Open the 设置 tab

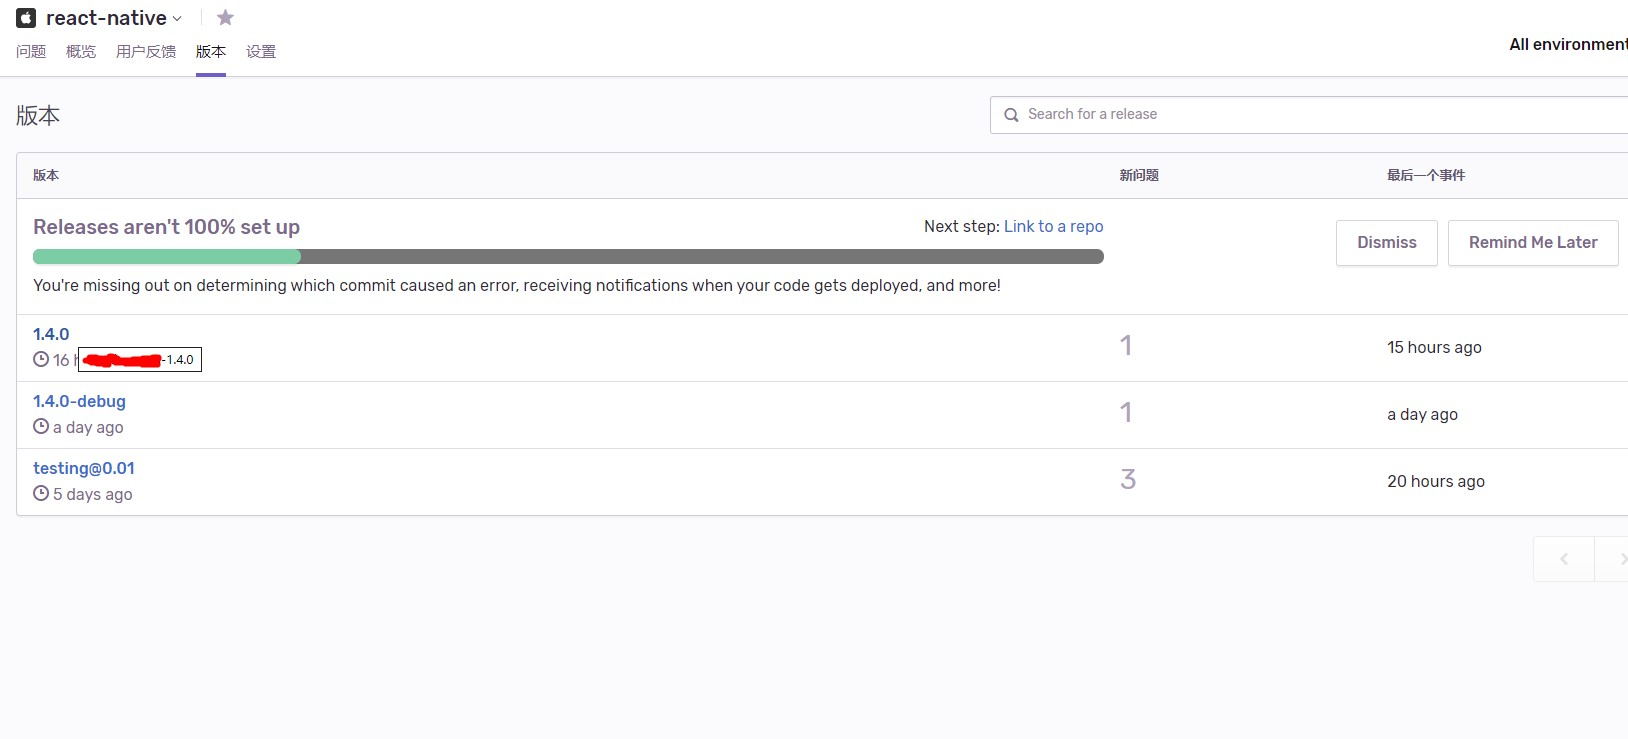click(261, 52)
